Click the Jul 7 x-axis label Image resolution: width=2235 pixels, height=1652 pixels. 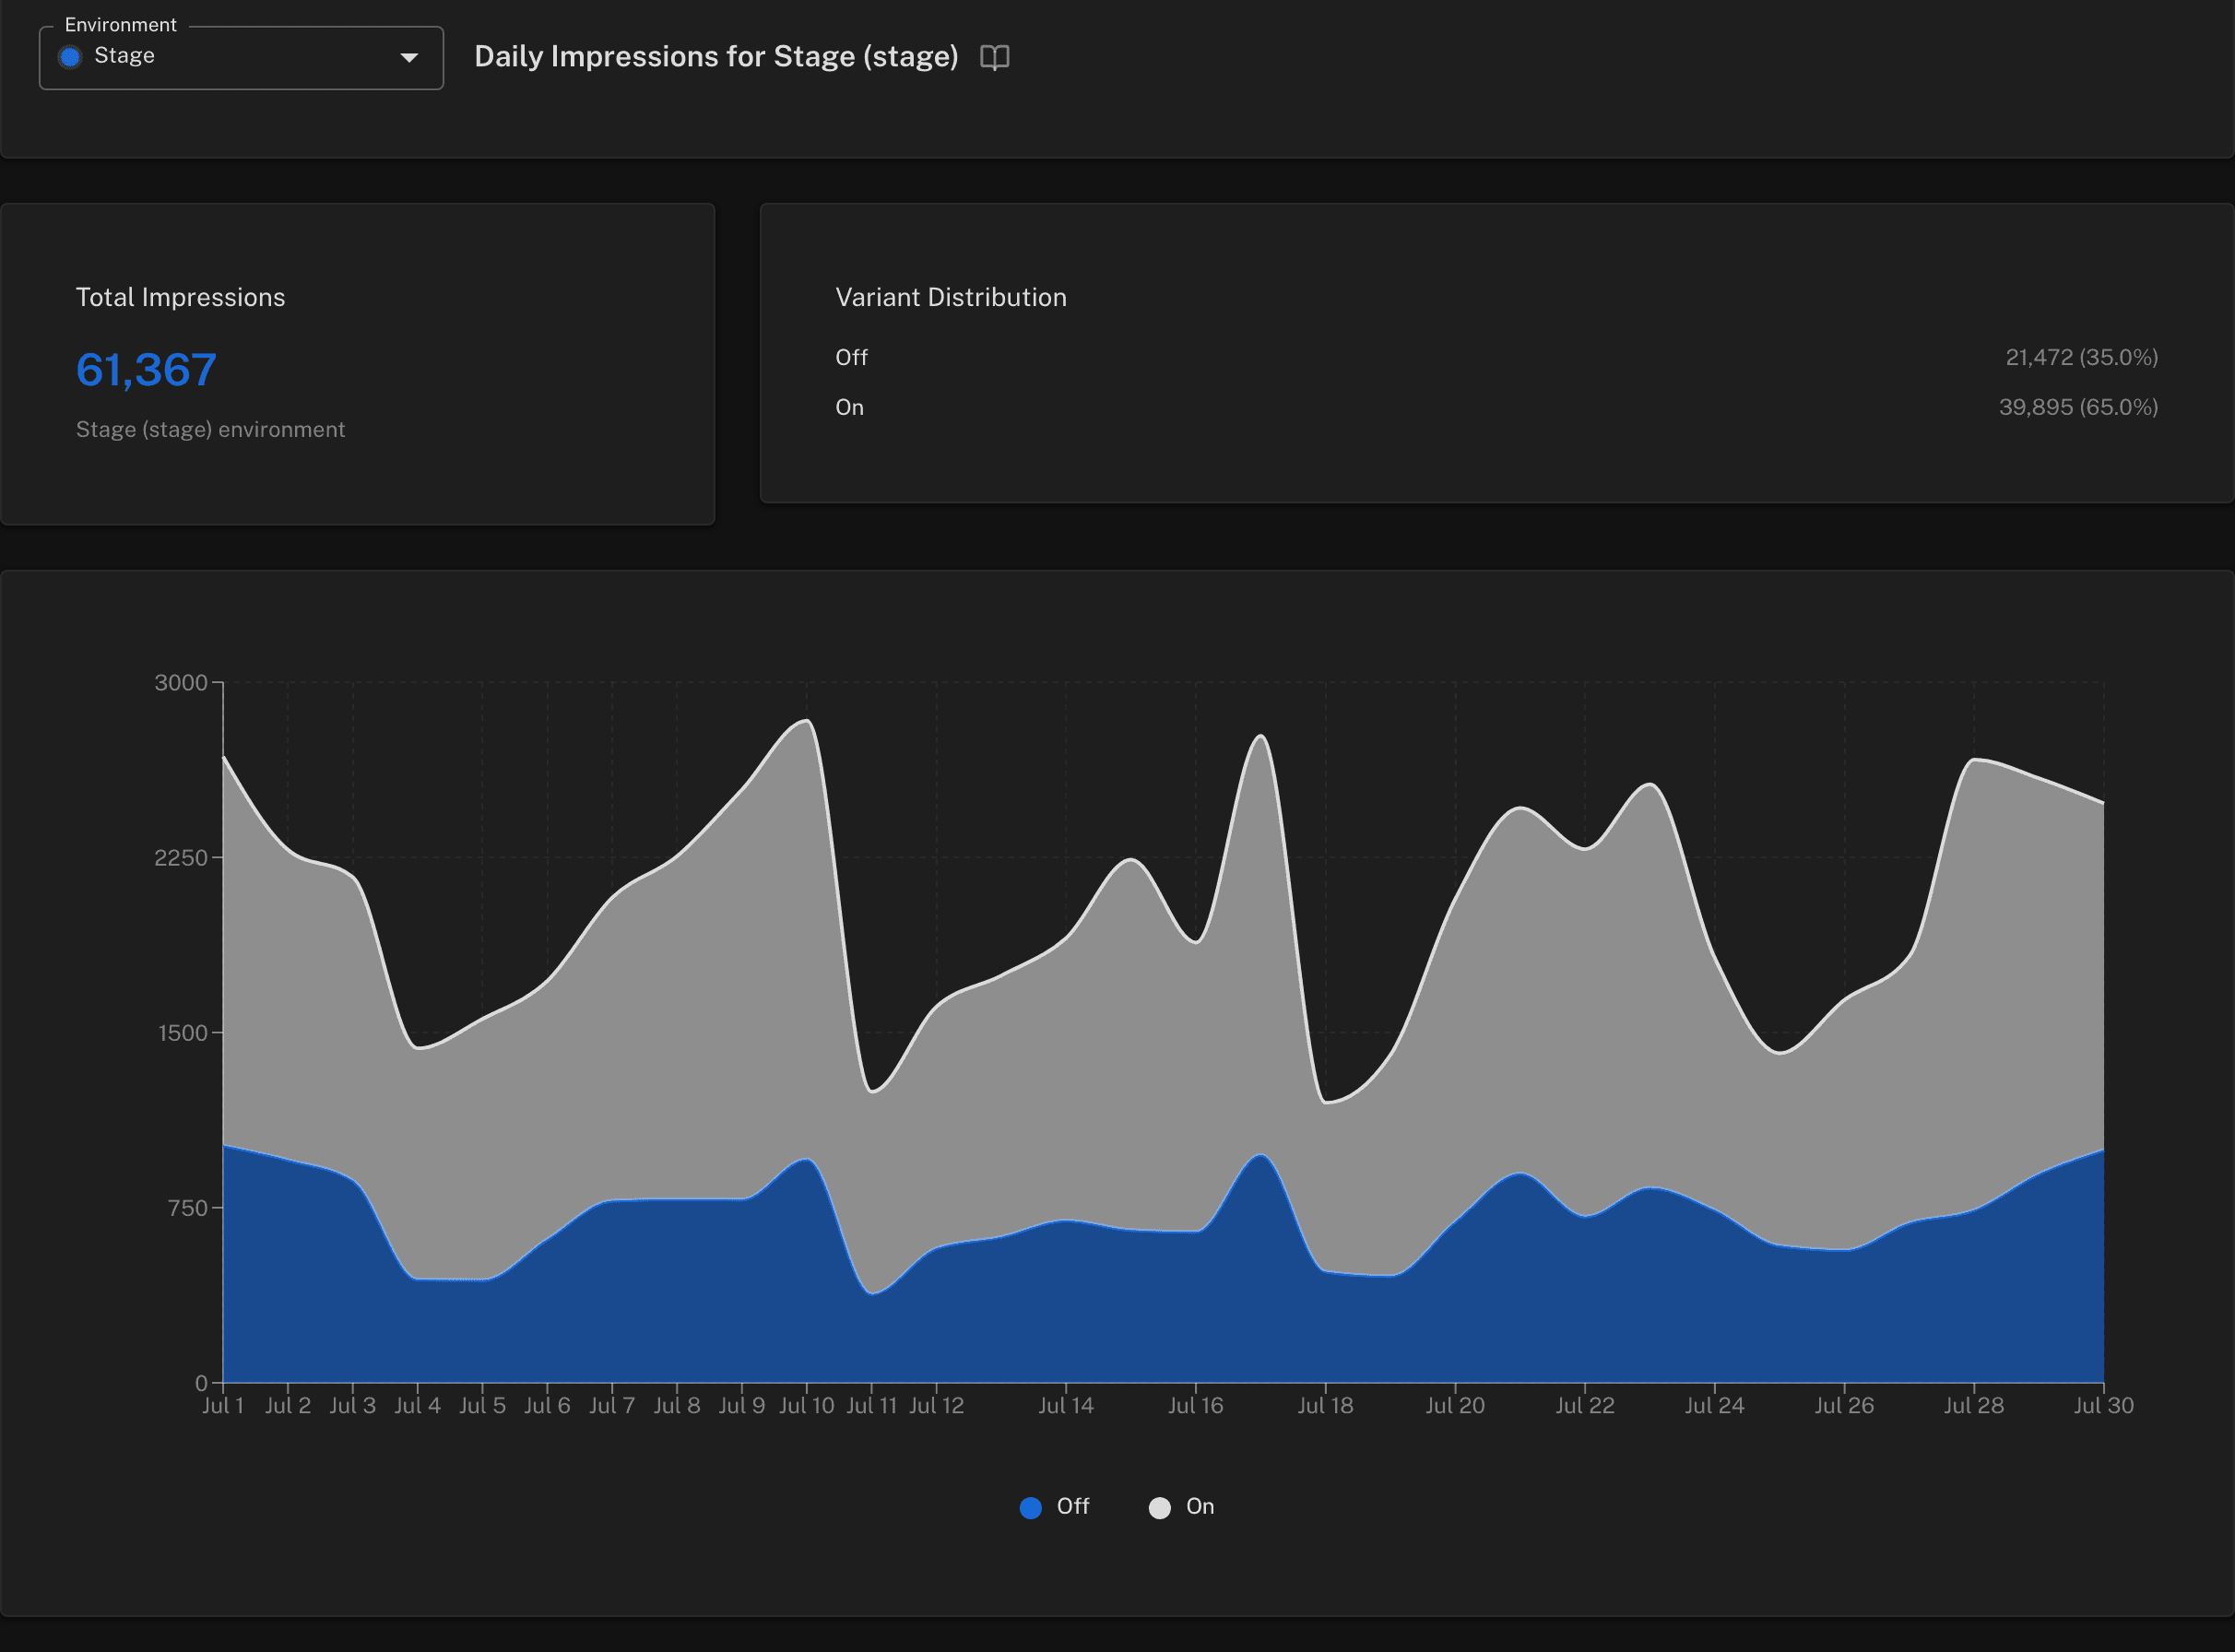612,1405
